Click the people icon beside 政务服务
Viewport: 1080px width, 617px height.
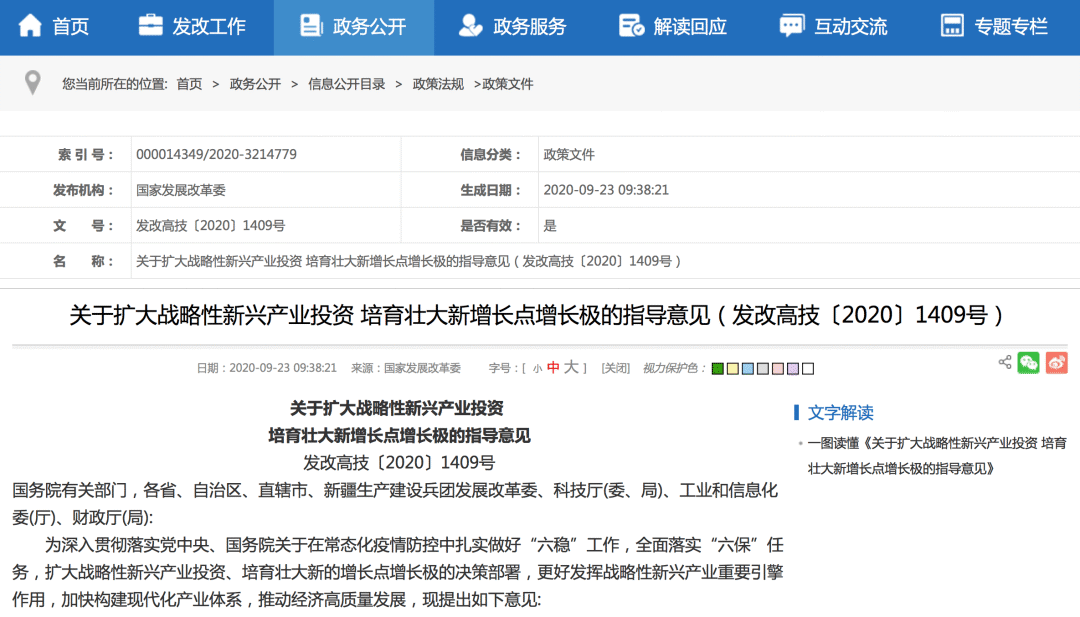click(468, 26)
